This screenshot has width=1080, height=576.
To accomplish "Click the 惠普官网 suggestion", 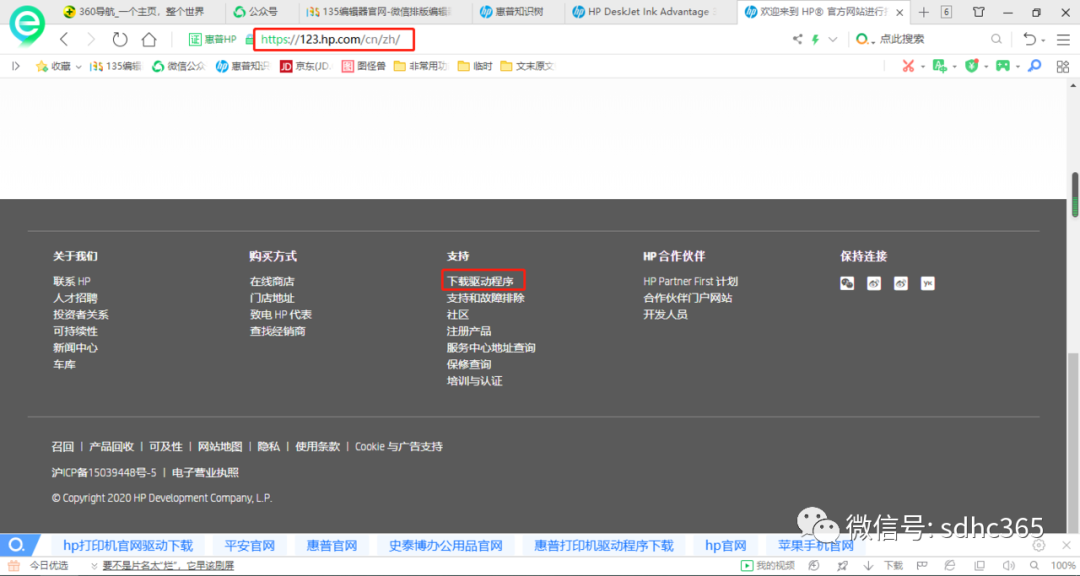I will [x=331, y=546].
